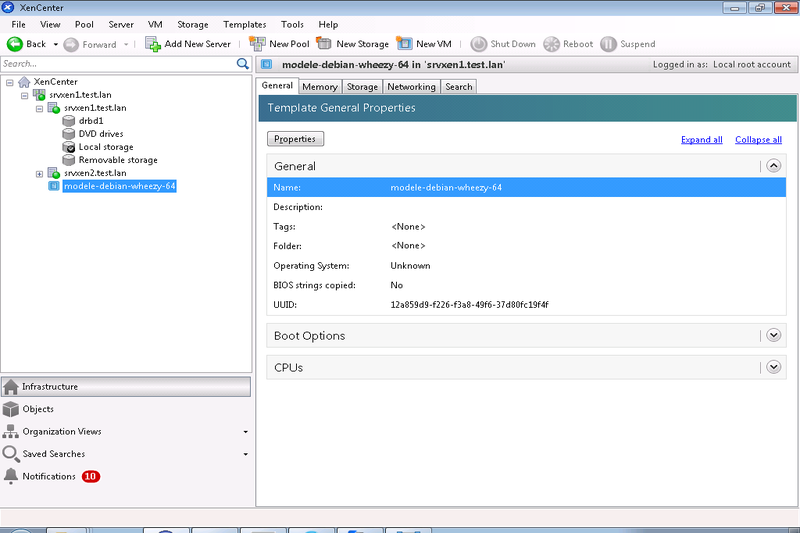The image size is (800, 533).
Task: Click the Suspend pause icon
Action: click(608, 44)
